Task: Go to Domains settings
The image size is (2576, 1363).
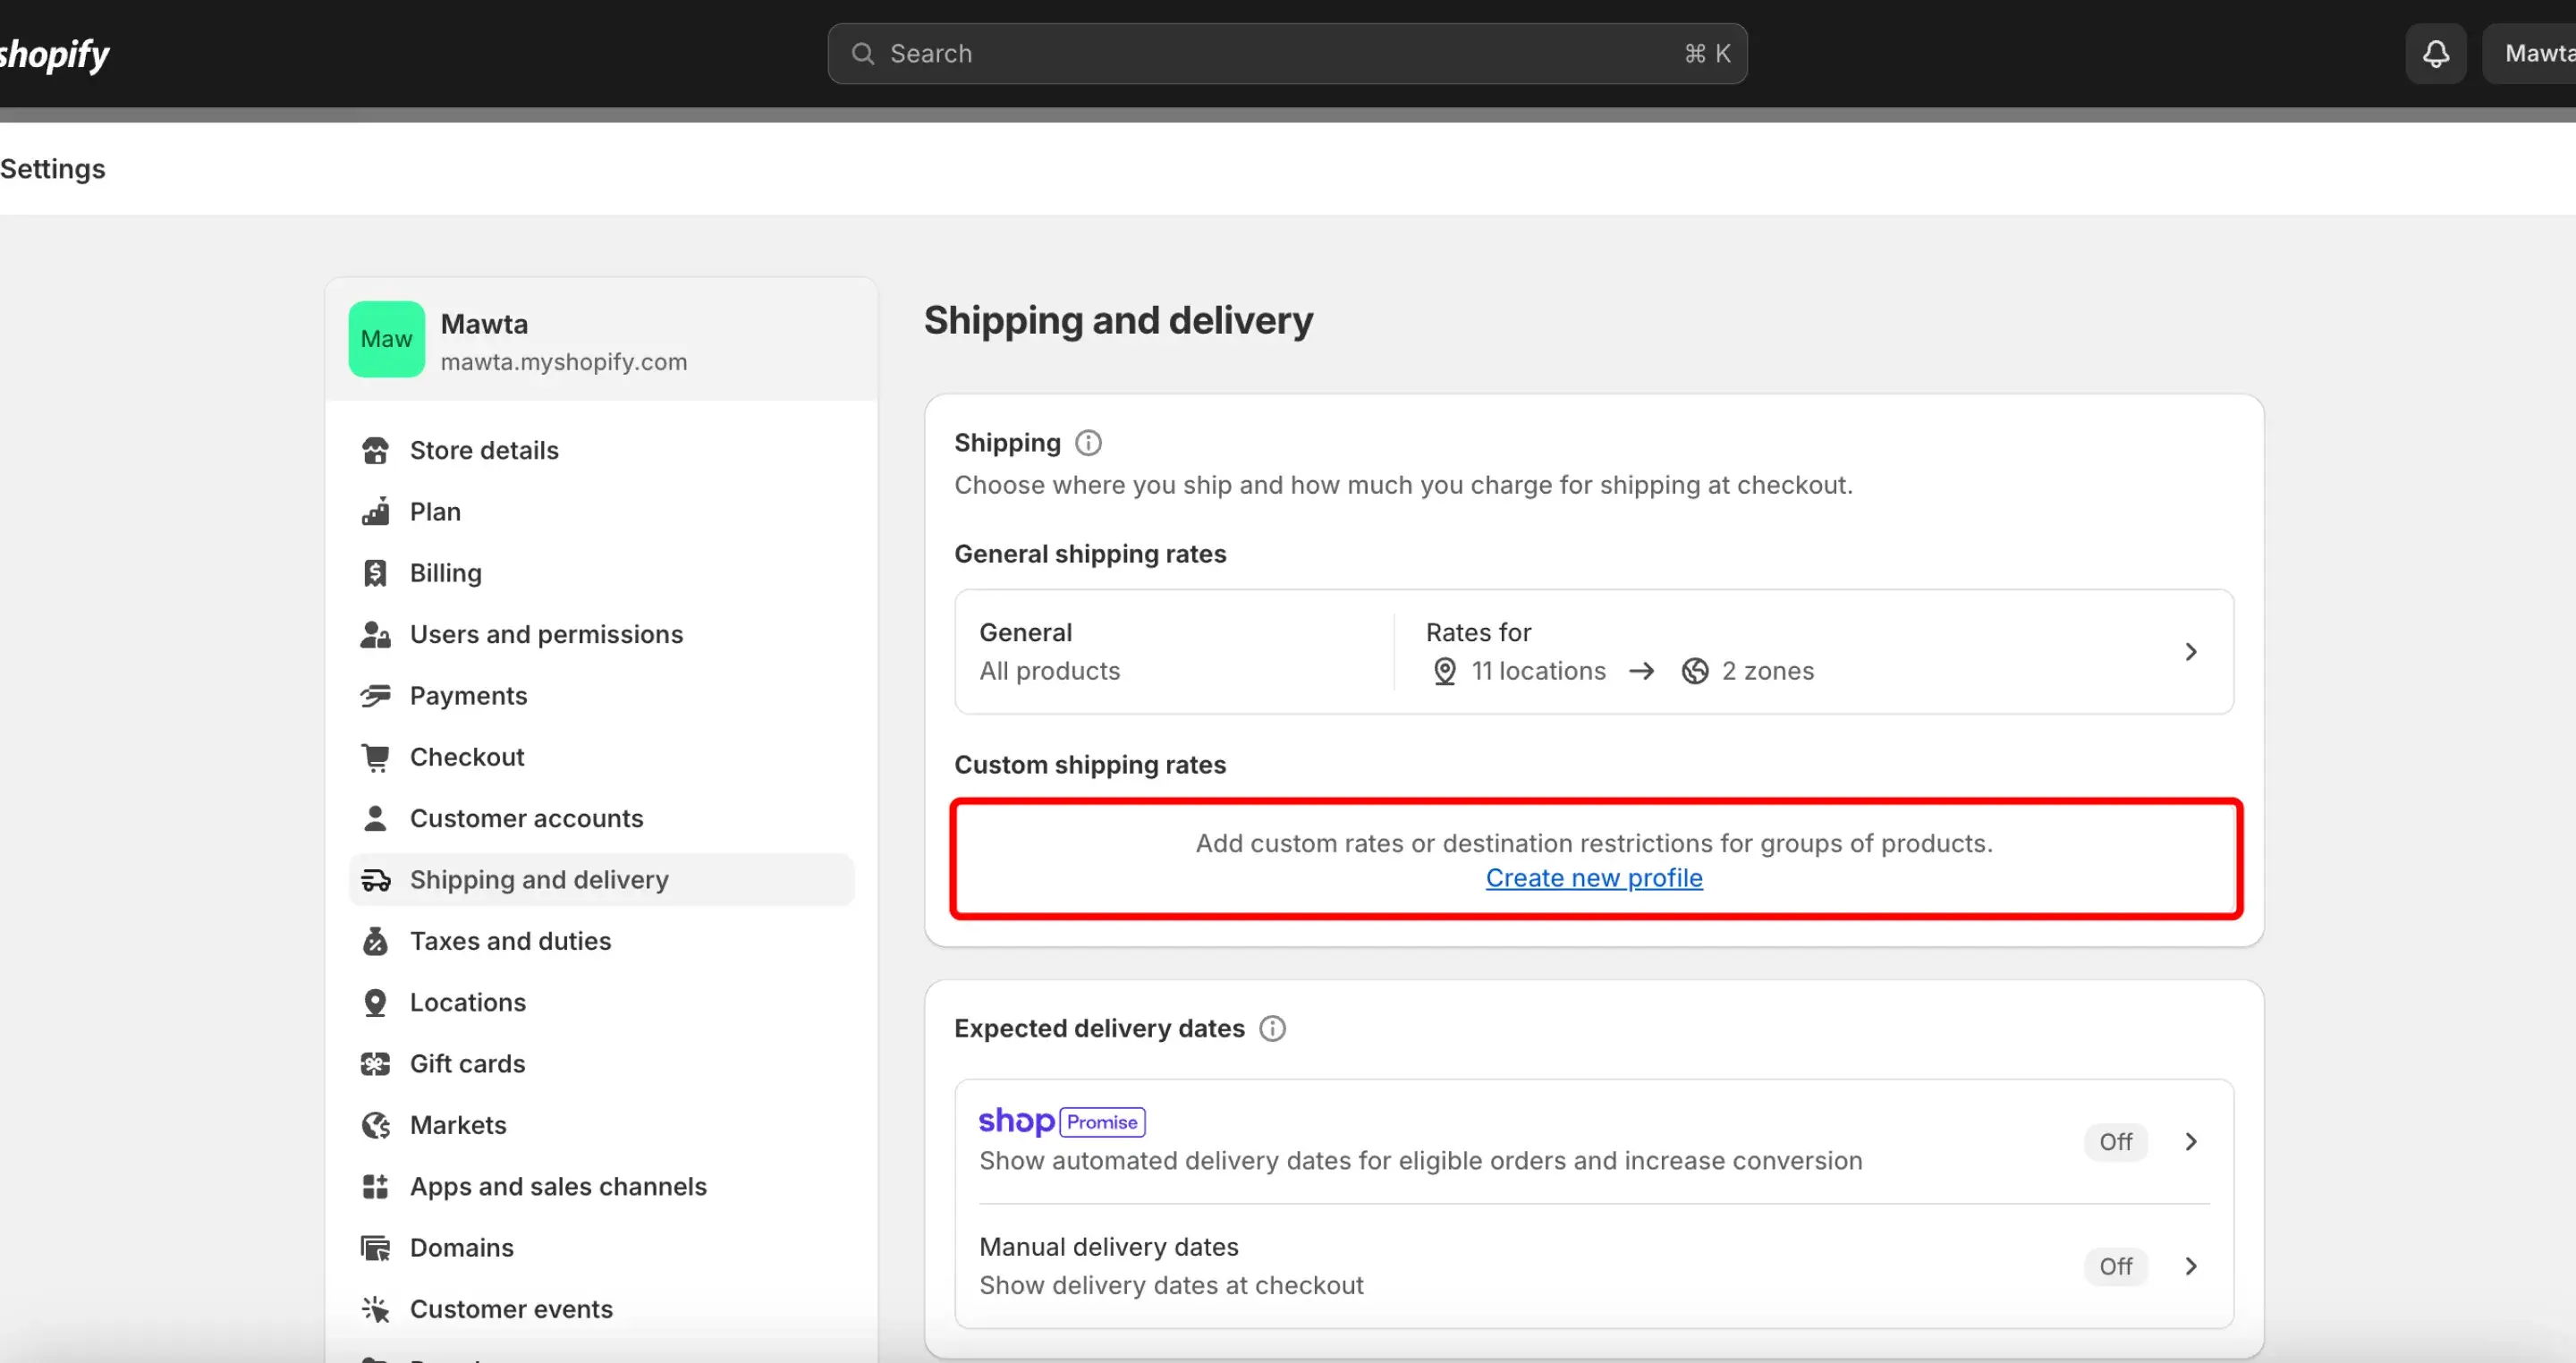Action: pyautogui.click(x=601, y=1248)
